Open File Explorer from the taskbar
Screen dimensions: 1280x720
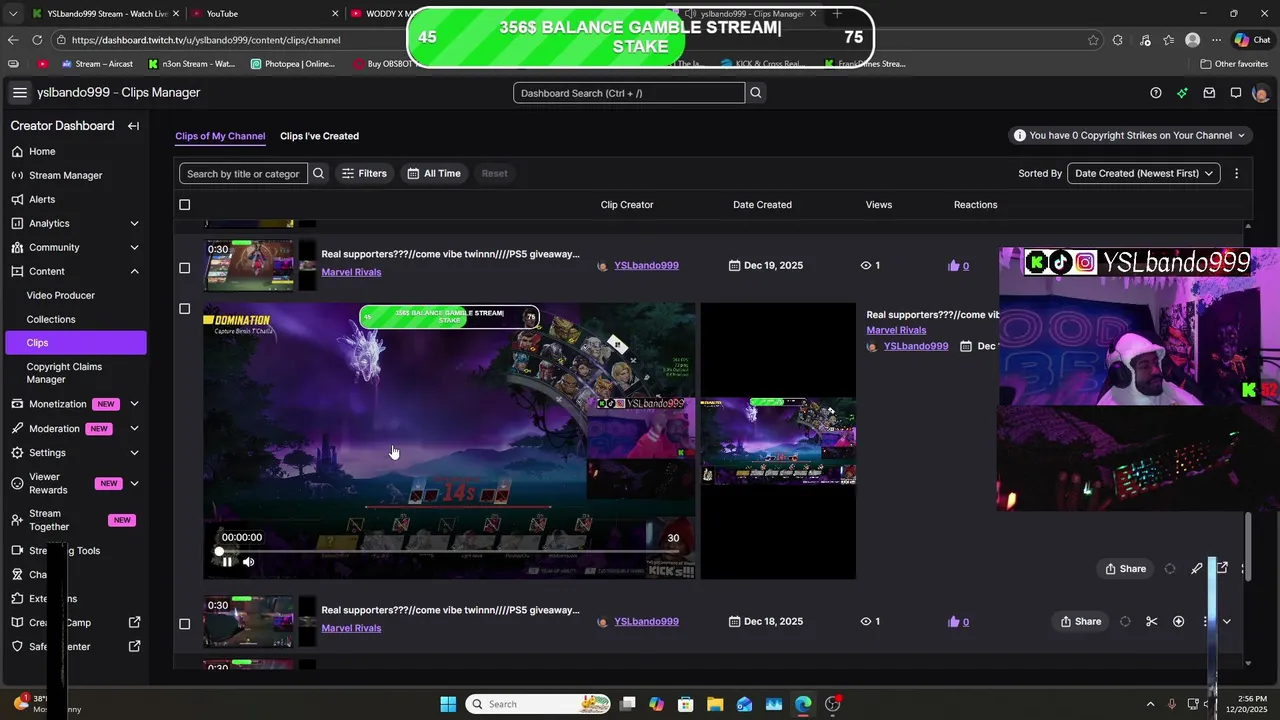click(715, 704)
